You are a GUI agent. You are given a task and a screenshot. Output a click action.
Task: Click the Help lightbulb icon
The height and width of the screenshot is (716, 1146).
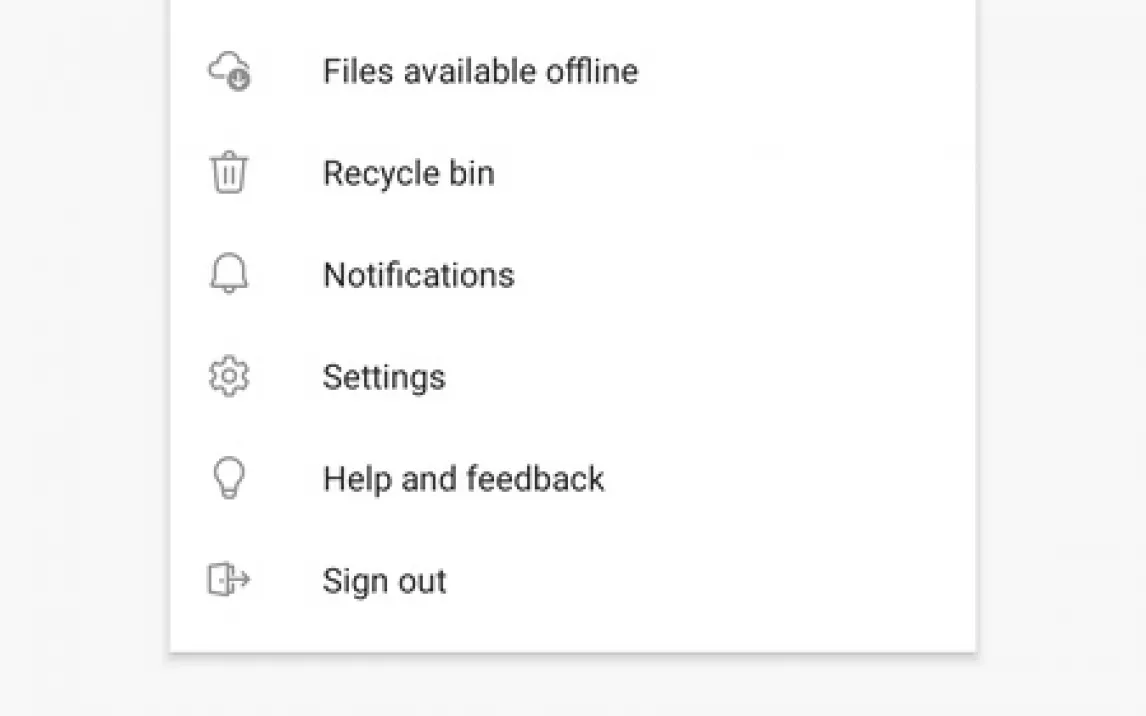[x=228, y=479]
